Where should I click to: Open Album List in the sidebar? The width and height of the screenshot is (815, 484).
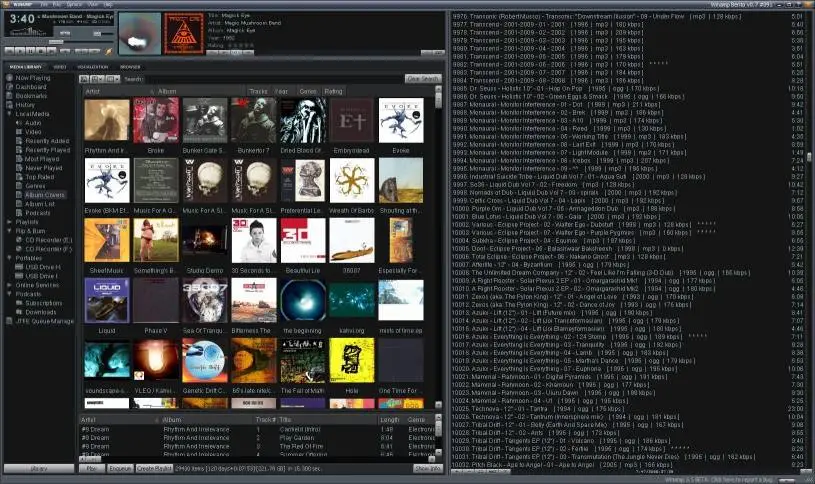coord(40,204)
